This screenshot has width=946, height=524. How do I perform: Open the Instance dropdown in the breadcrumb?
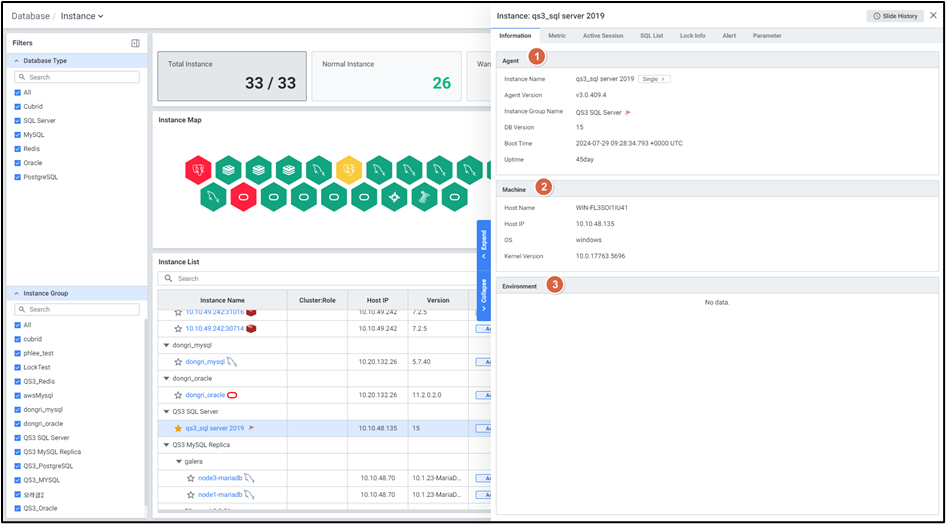coord(82,16)
